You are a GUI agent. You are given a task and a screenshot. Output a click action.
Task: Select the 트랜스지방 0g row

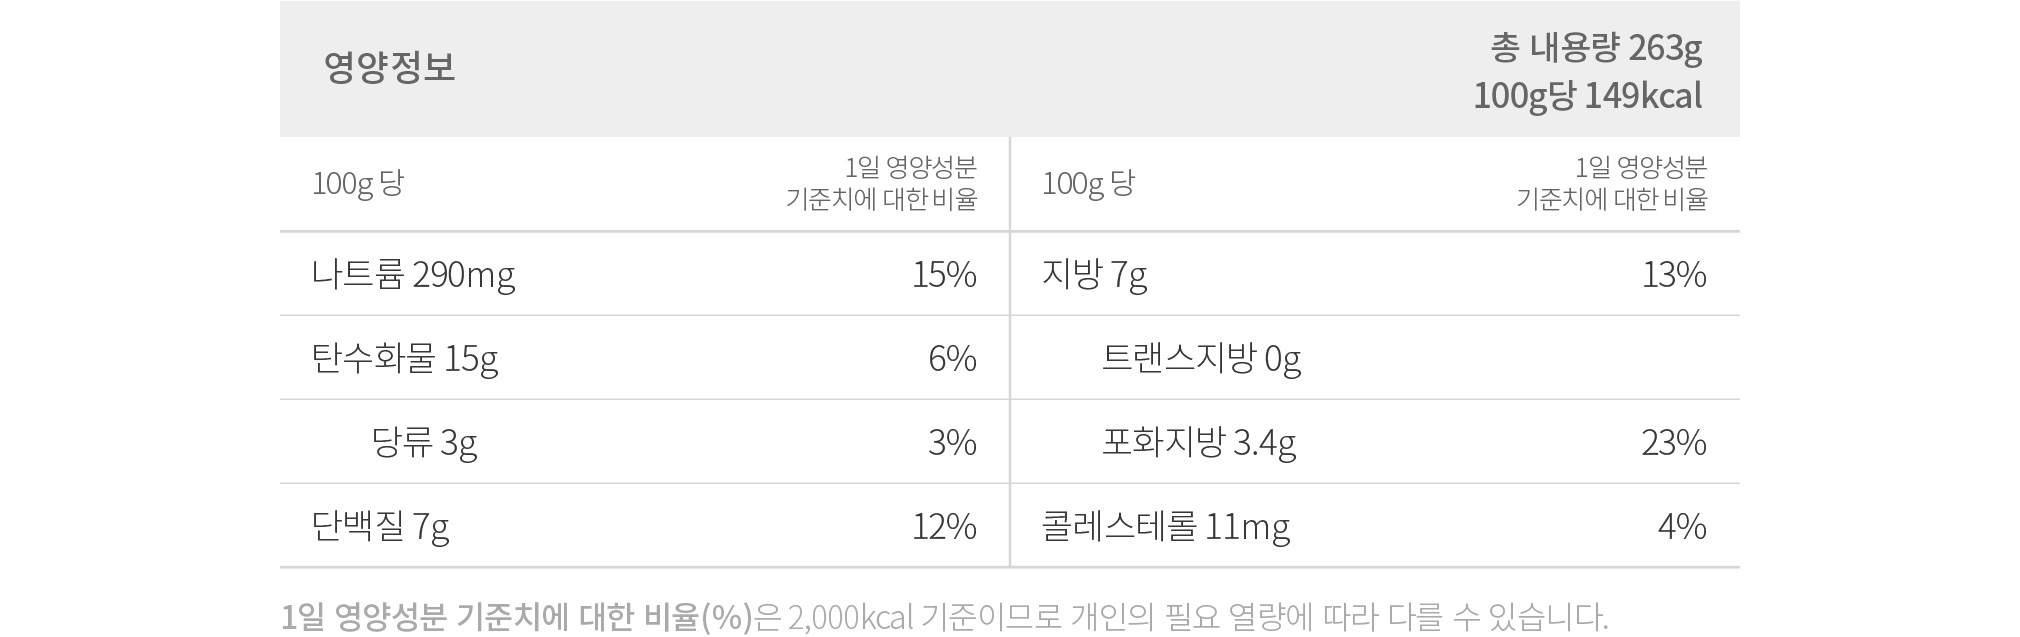(x=1375, y=358)
